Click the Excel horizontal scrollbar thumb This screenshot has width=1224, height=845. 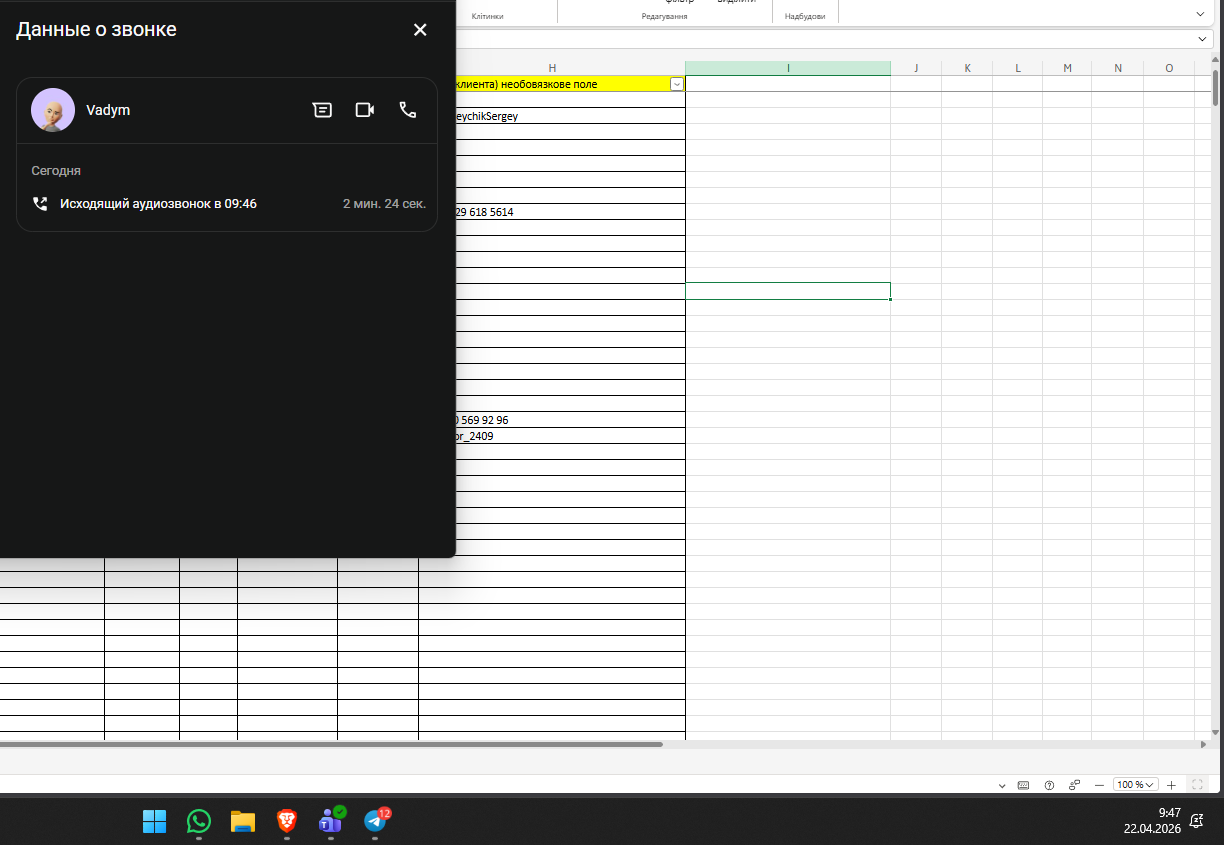point(331,744)
